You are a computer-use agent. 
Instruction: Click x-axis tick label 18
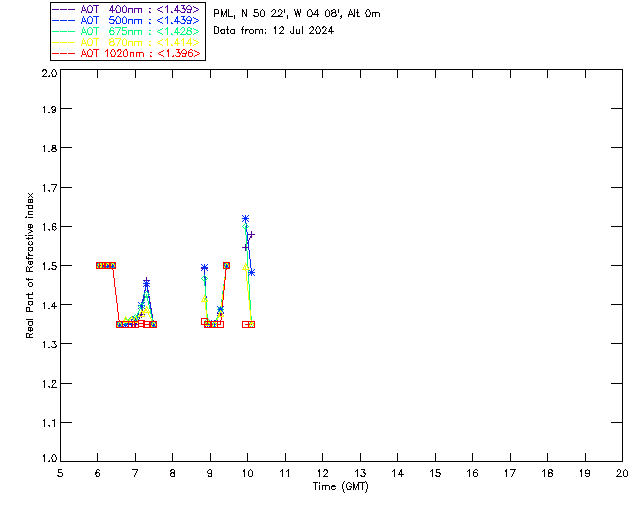point(547,473)
